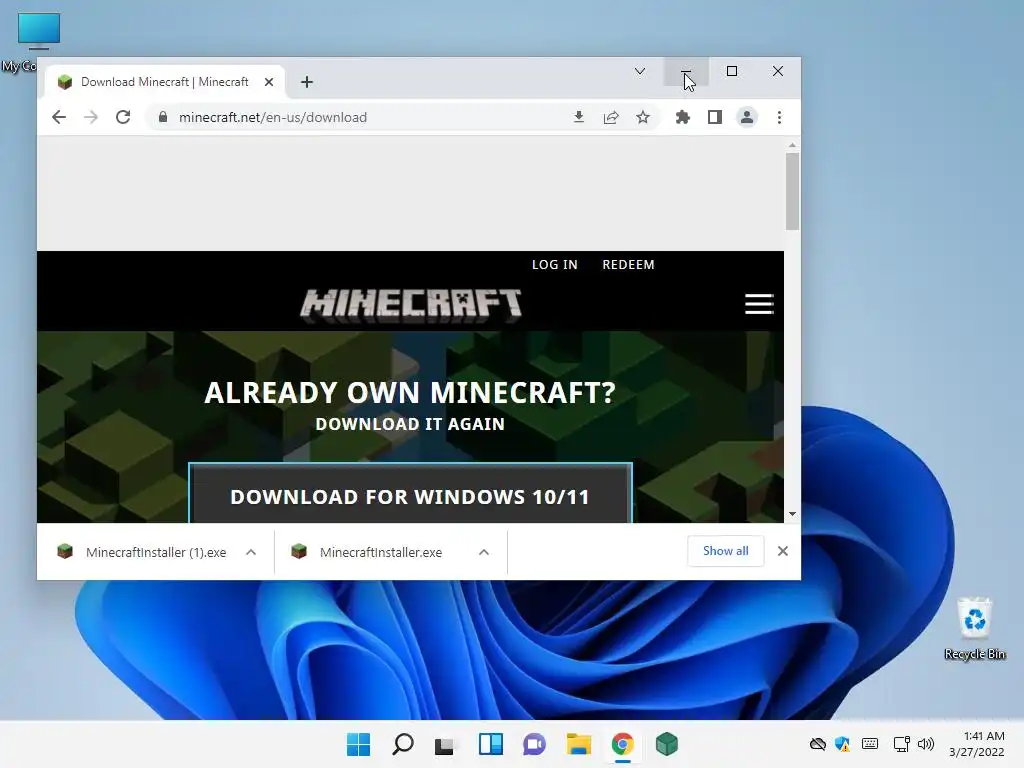1024x768 pixels.
Task: Add a new tab with the plus button
Action: tap(307, 82)
